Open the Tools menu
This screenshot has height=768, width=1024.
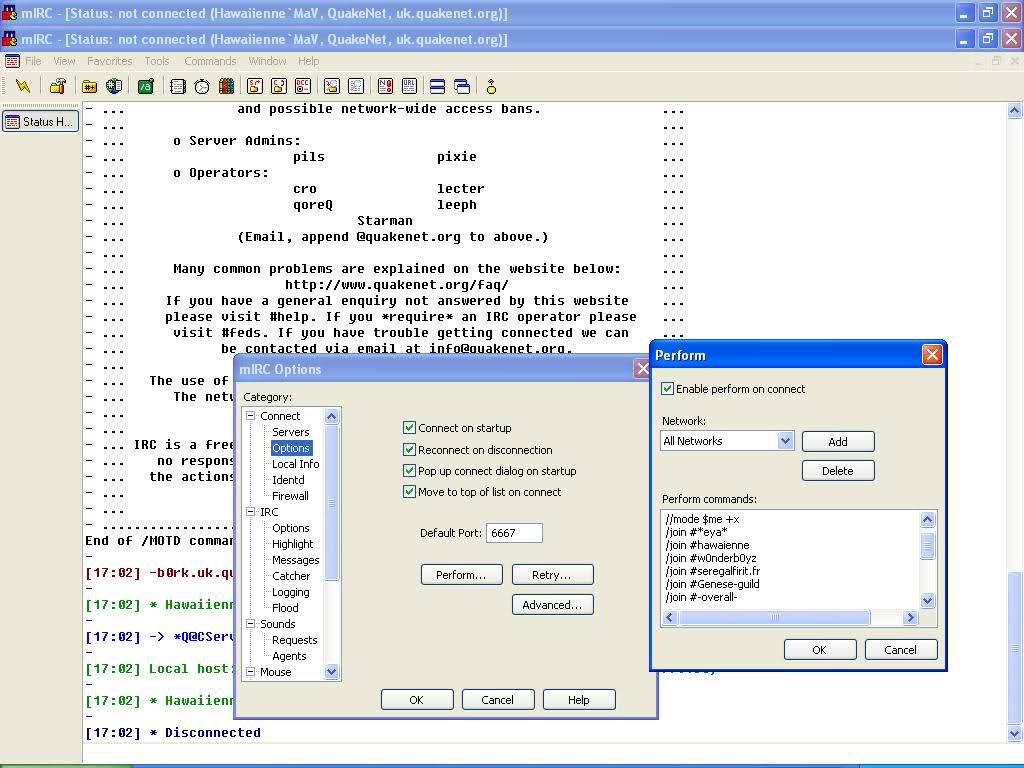[x=157, y=61]
